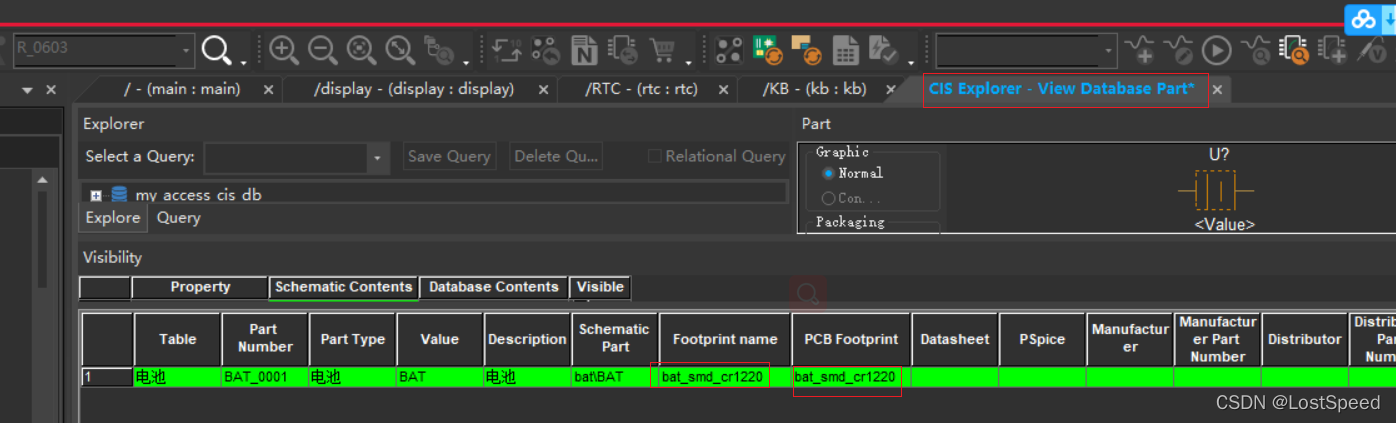Click the Save Query button
1396x423 pixels.
[449, 156]
